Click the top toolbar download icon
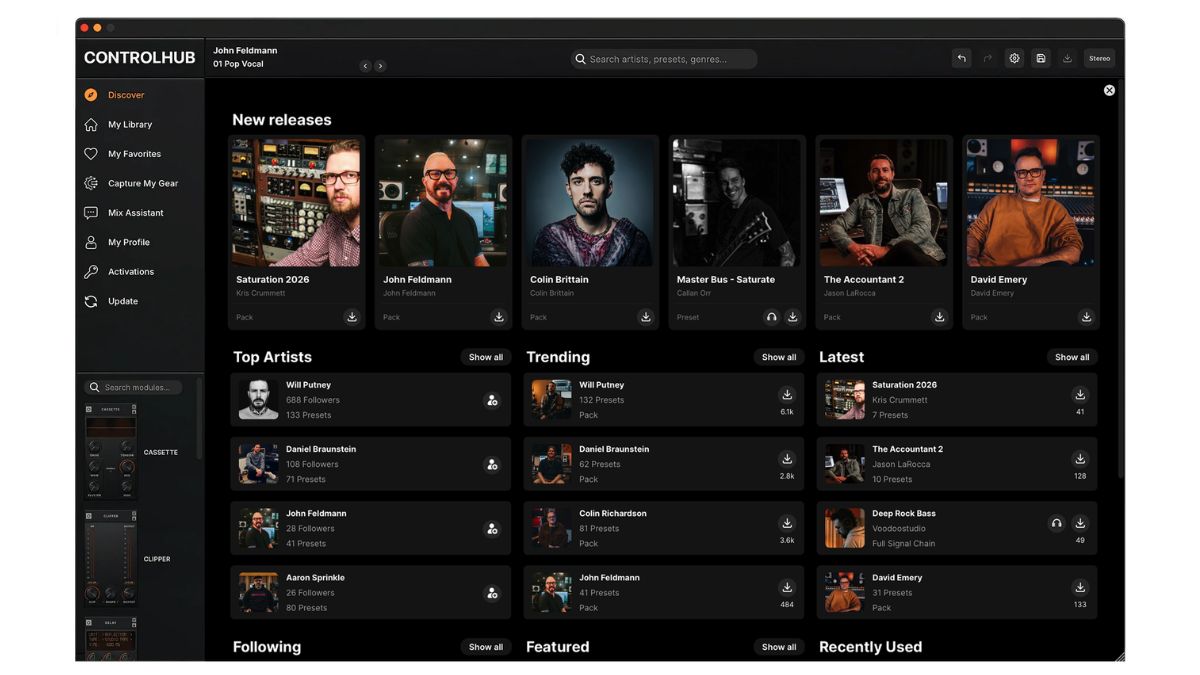The width and height of the screenshot is (1200, 675). [1067, 59]
